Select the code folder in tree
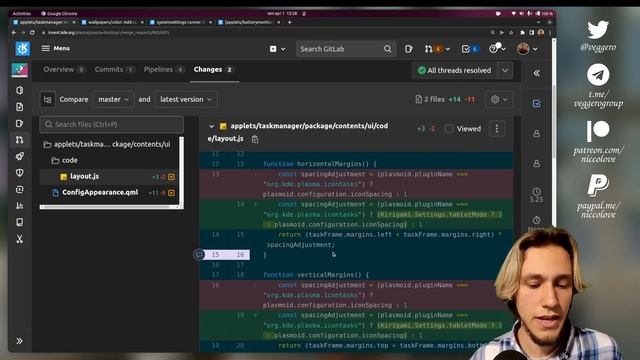This screenshot has height=360, width=640. pos(64,160)
